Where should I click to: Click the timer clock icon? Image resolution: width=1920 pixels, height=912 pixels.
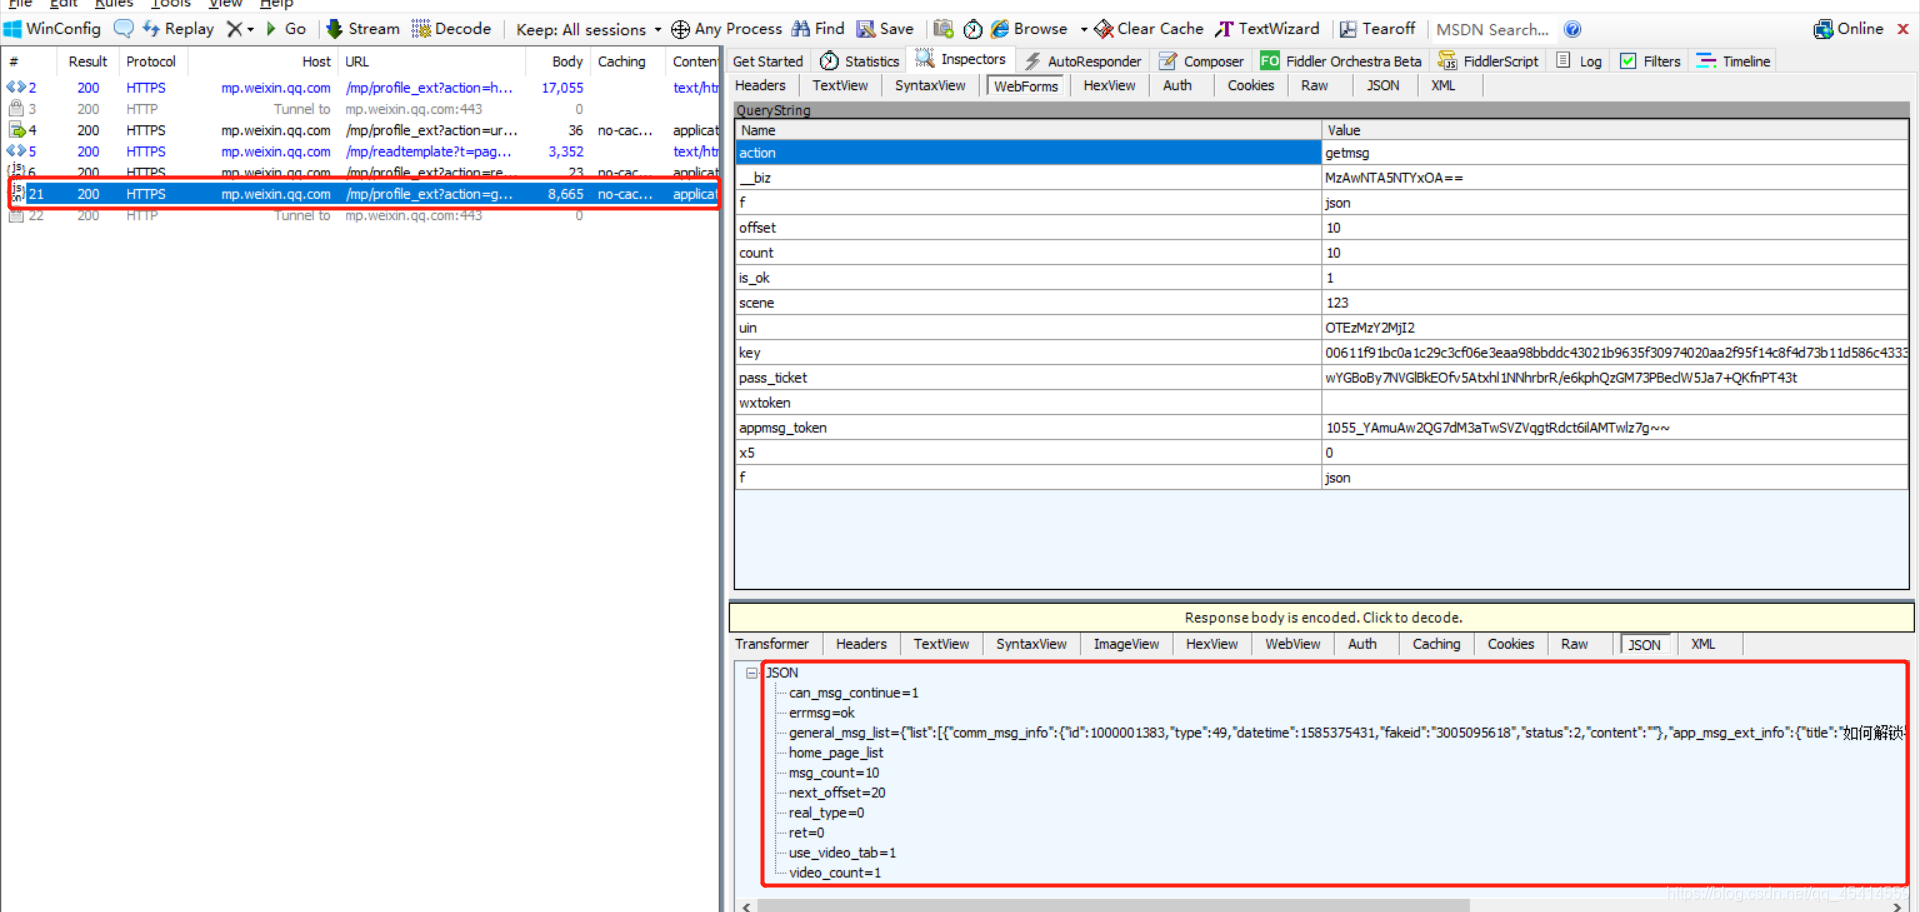[972, 29]
